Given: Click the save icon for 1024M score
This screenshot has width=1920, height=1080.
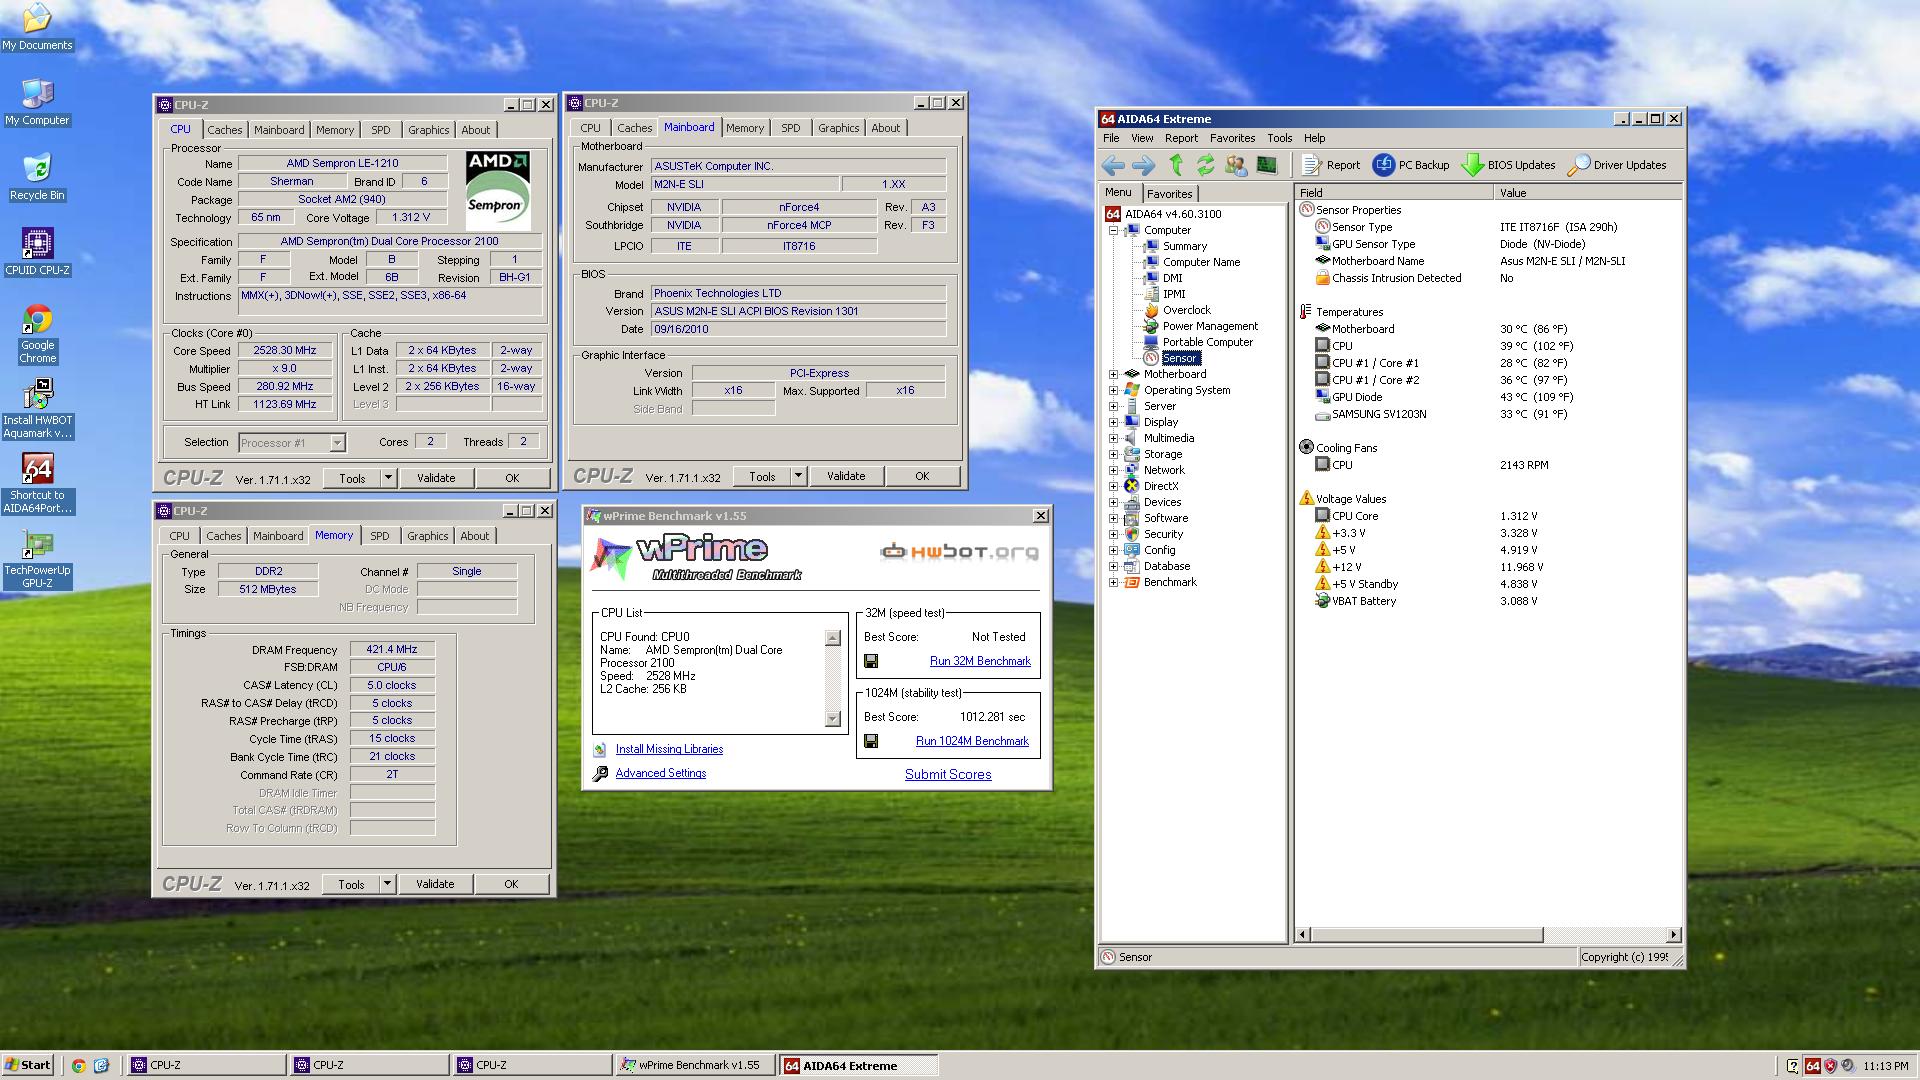Looking at the screenshot, I should 871,741.
